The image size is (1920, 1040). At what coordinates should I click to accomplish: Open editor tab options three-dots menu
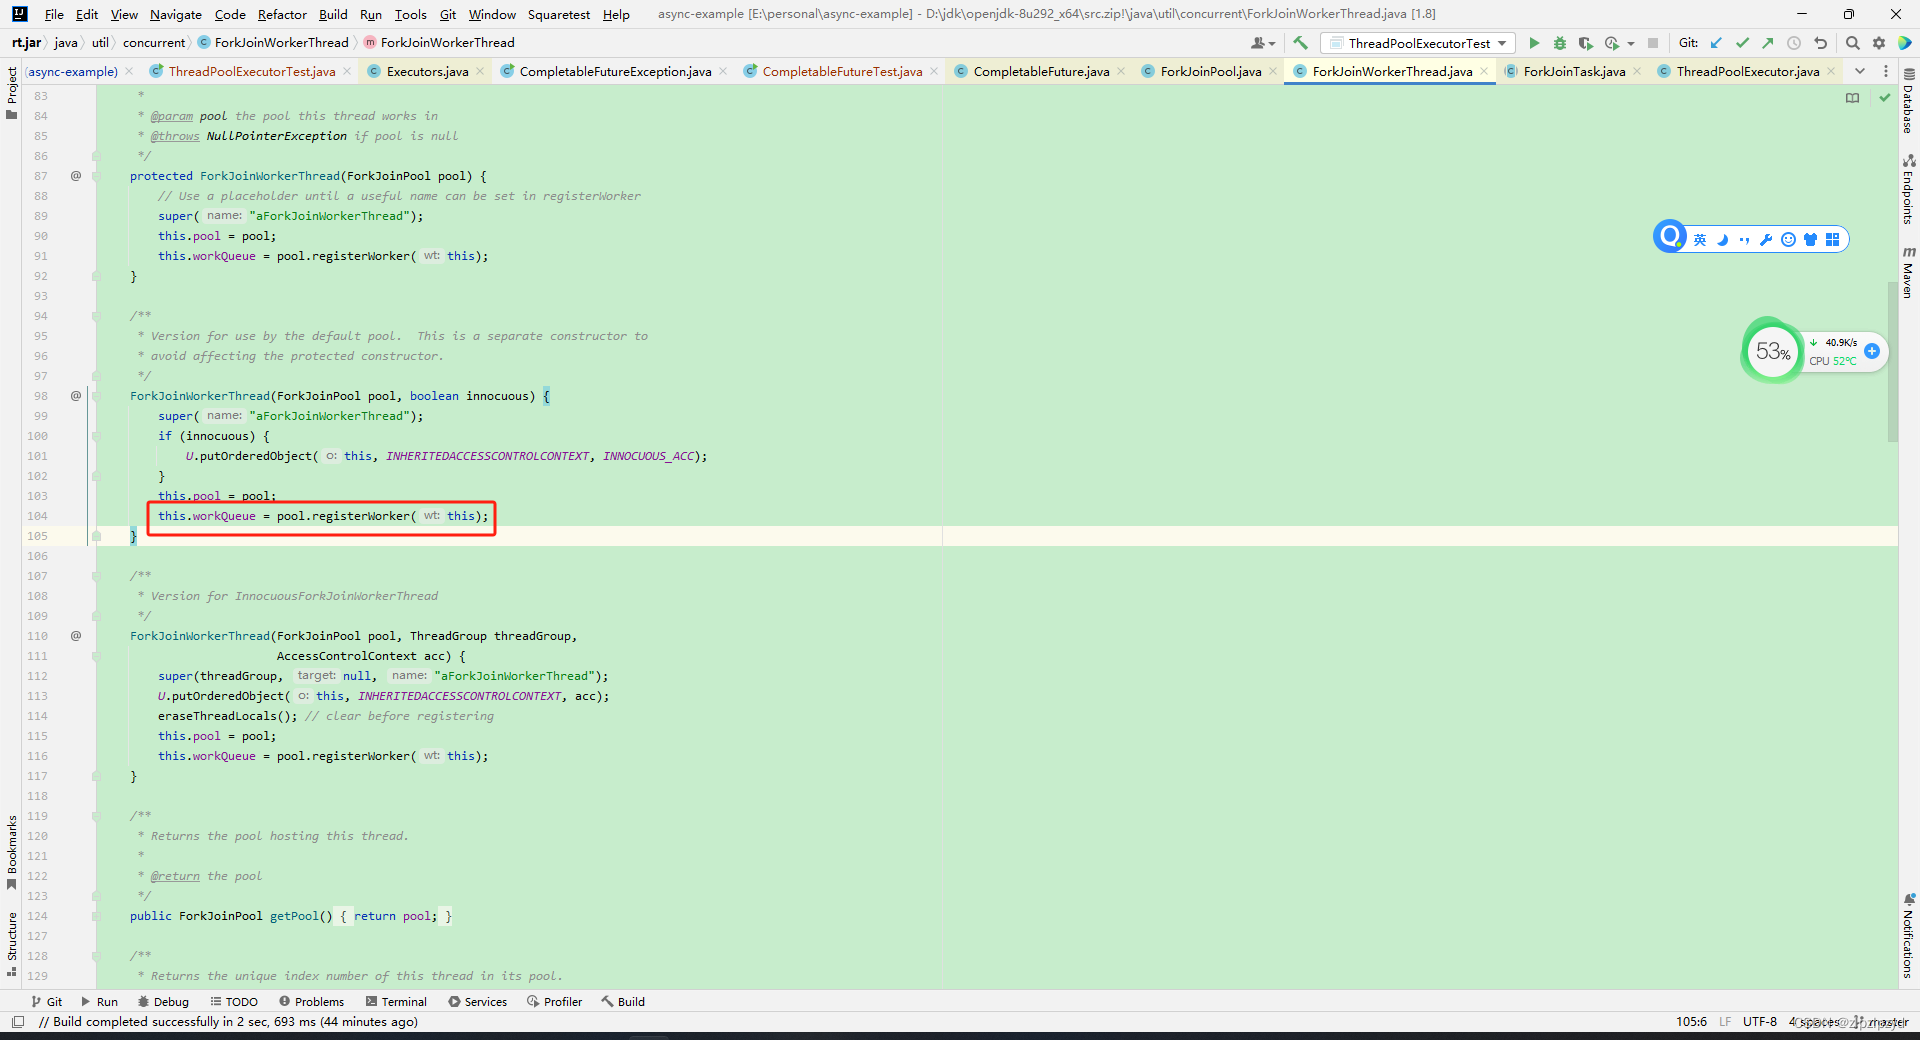tap(1886, 71)
